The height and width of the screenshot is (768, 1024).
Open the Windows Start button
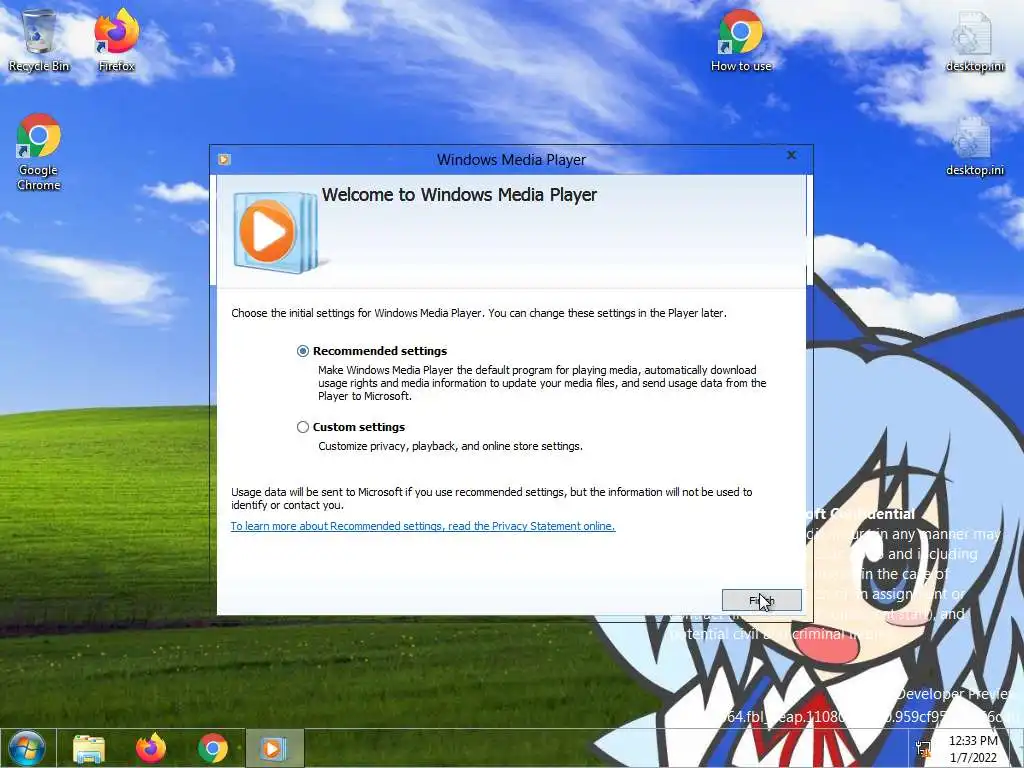tap(27, 748)
